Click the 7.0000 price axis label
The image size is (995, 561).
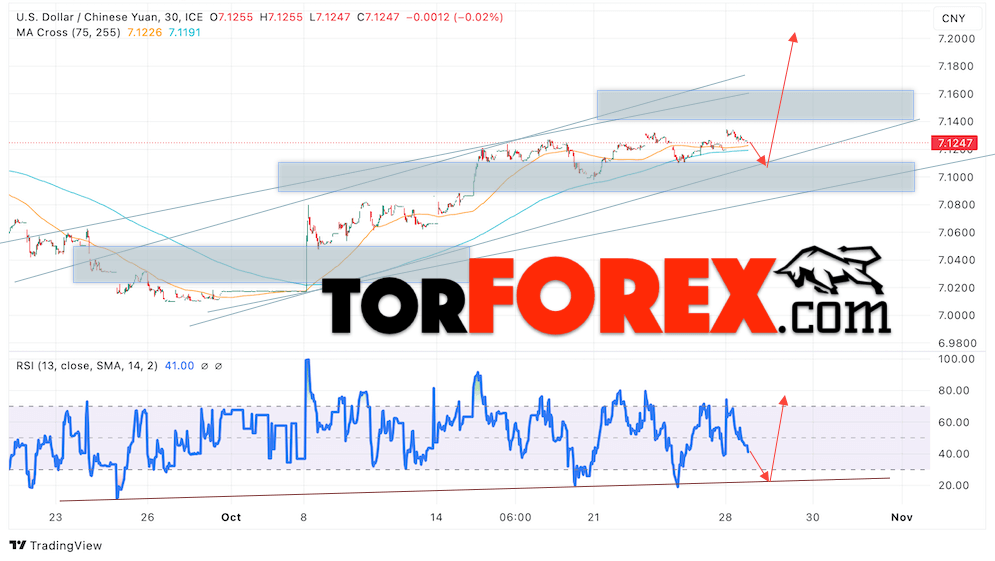[x=956, y=315]
